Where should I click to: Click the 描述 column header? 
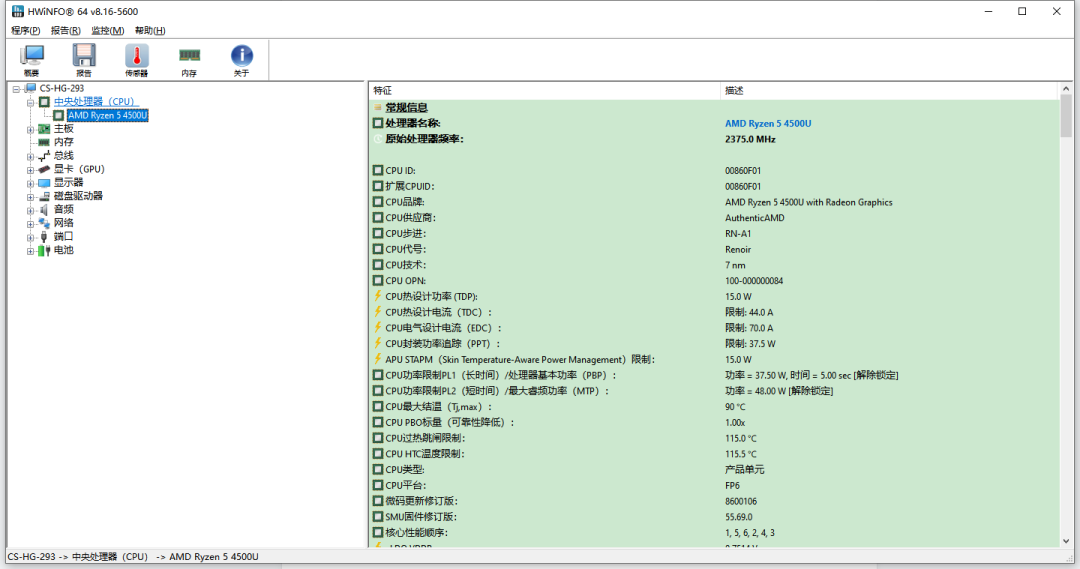click(888, 90)
